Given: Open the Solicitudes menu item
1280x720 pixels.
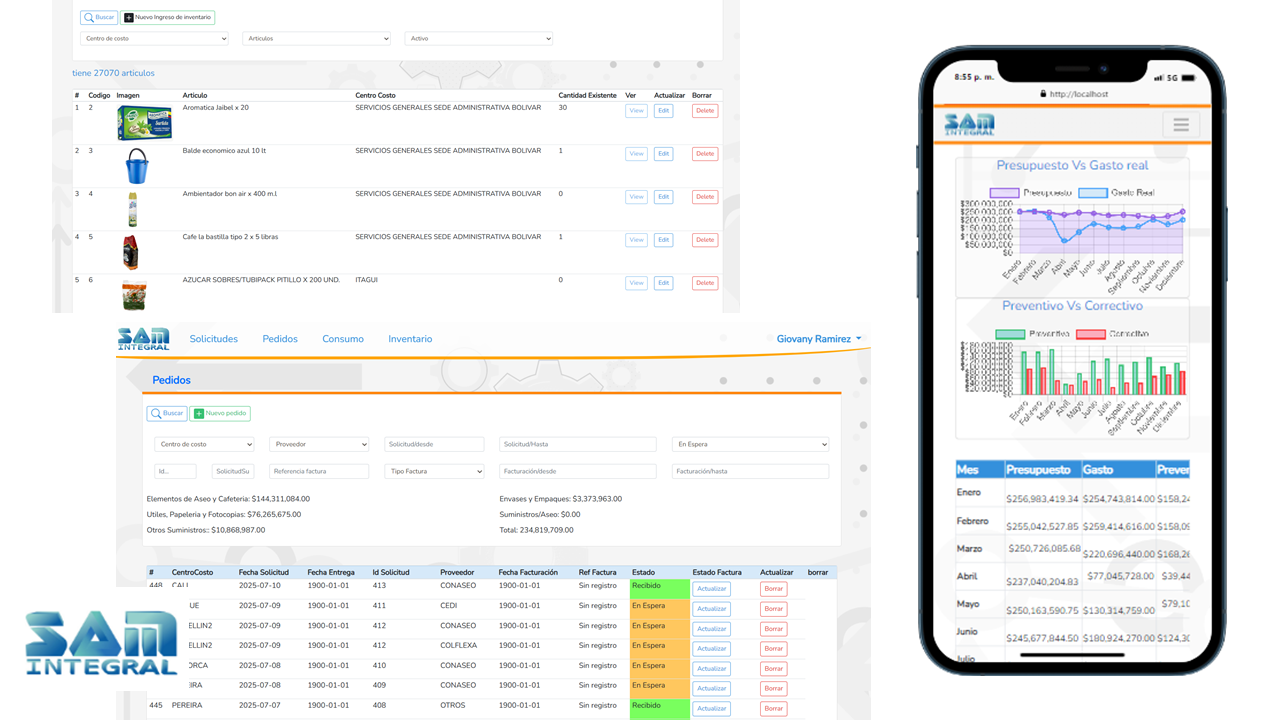Looking at the screenshot, I should point(214,339).
